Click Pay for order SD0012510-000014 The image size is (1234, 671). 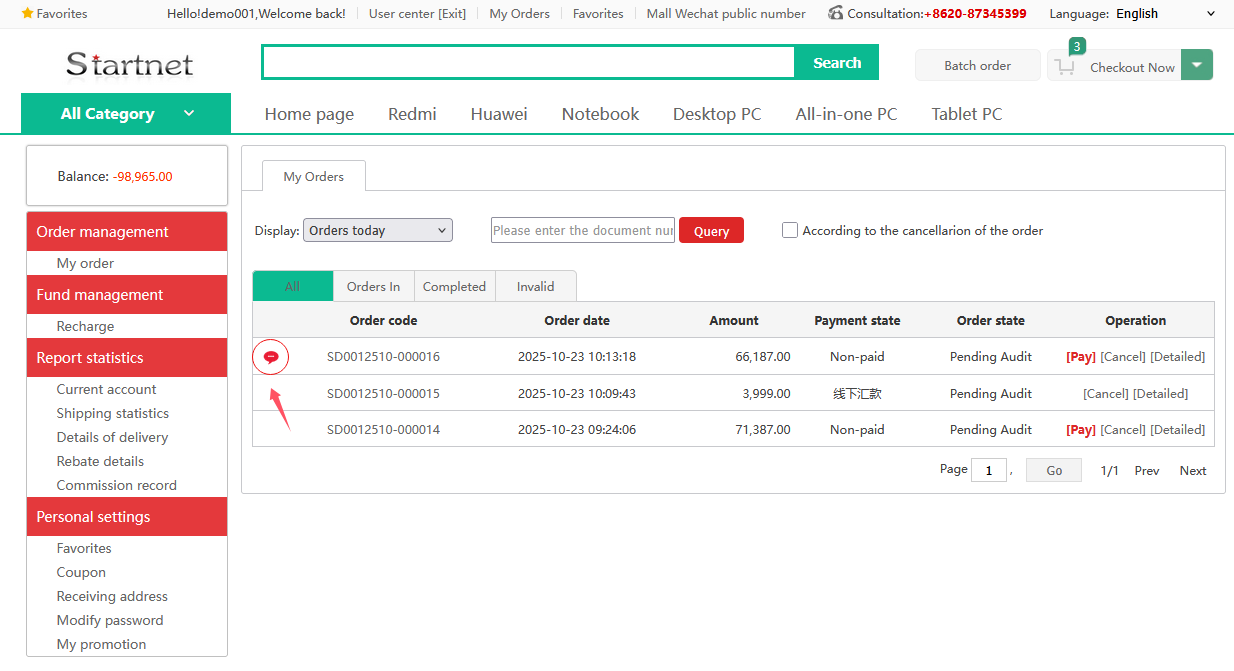click(1080, 430)
